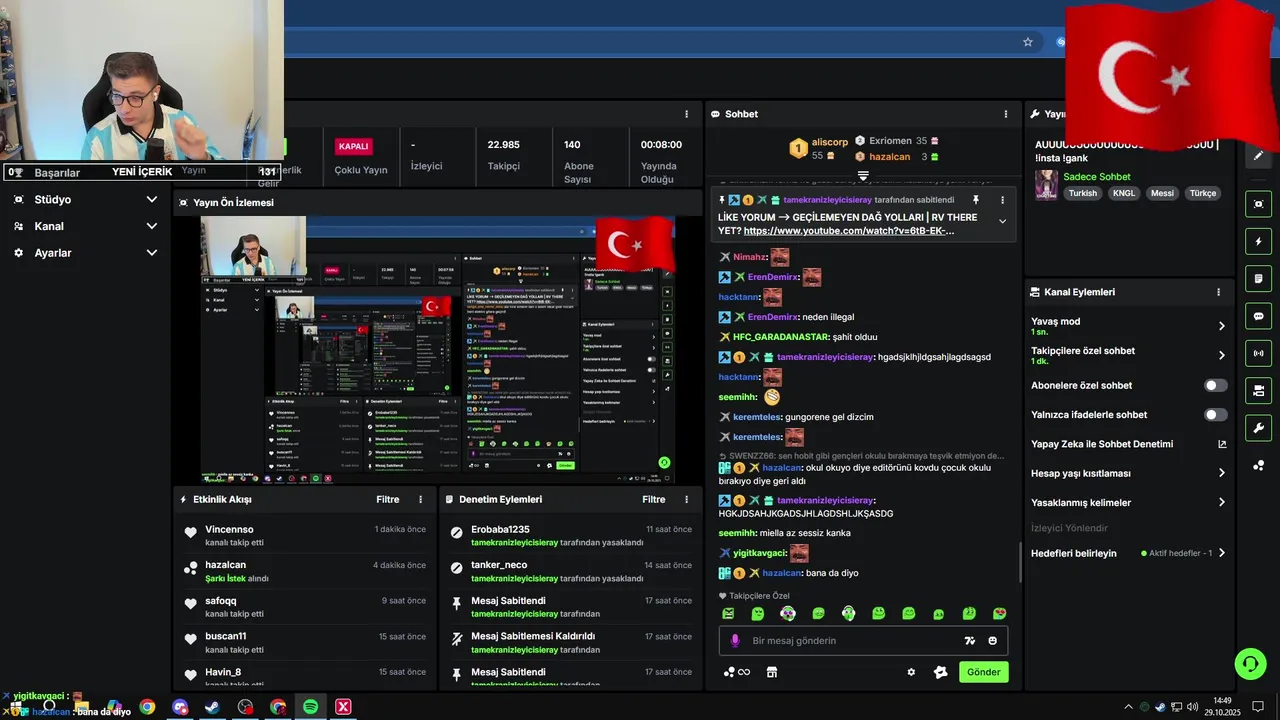Open Yavaş mod options arrow
Screen dimensions: 1280x720
pyautogui.click(x=1221, y=326)
